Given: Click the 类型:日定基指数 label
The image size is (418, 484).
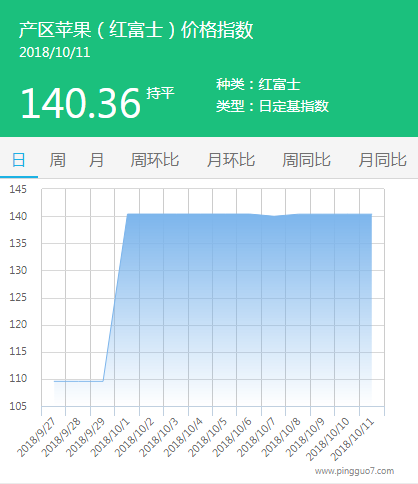Looking at the screenshot, I should [272, 106].
